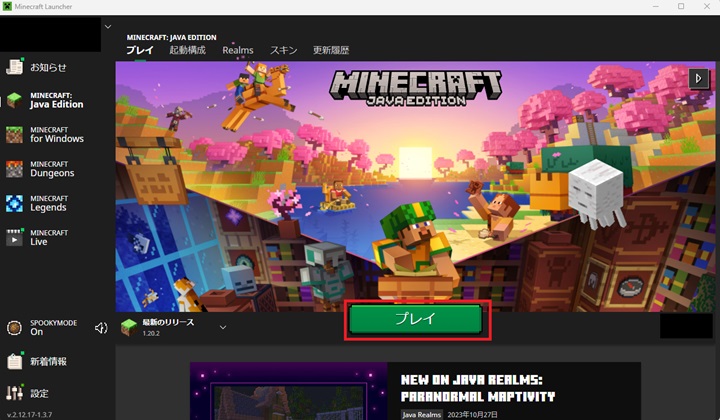Viewport: 720px width, 420px height.
Task: Expand the account dropdown chevron
Action: click(x=108, y=27)
